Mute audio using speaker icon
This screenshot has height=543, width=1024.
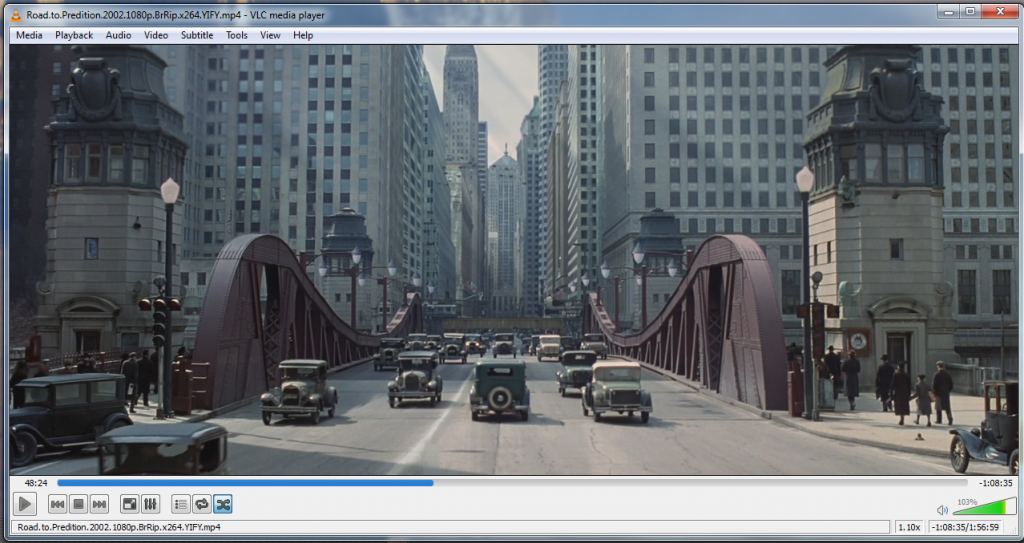click(x=942, y=510)
